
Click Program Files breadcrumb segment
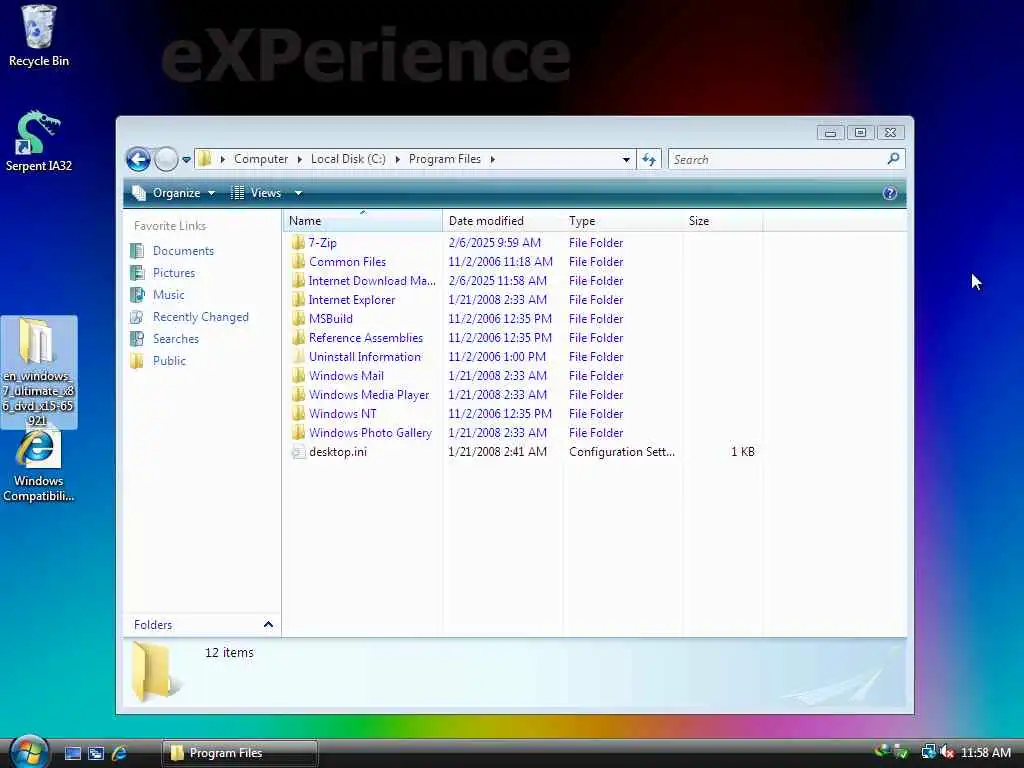445,159
